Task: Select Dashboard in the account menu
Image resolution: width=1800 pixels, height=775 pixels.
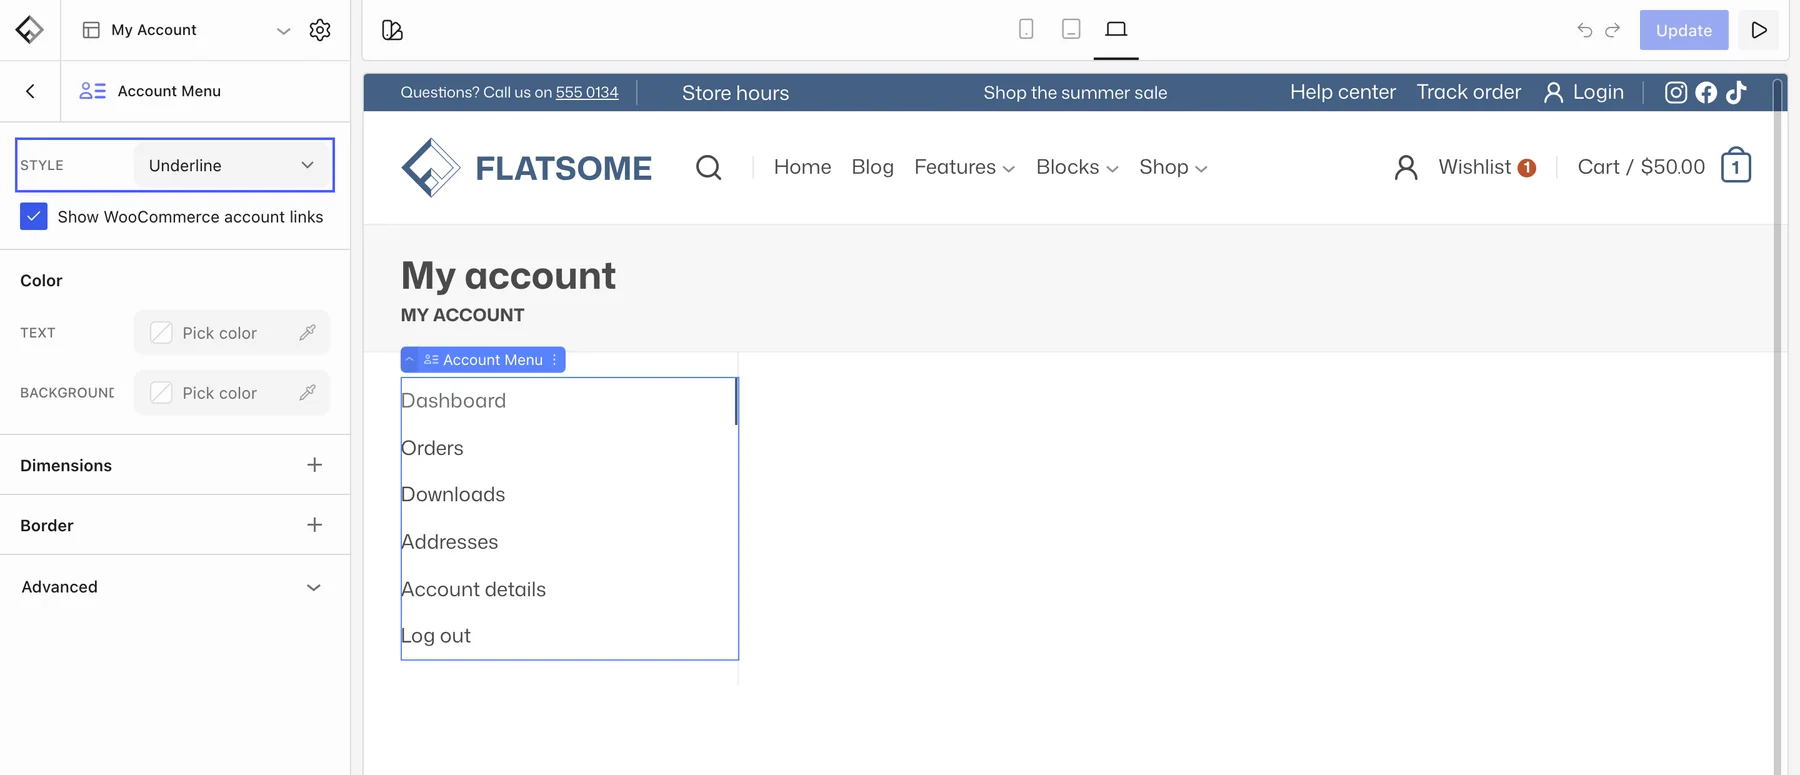Action: pos(453,401)
